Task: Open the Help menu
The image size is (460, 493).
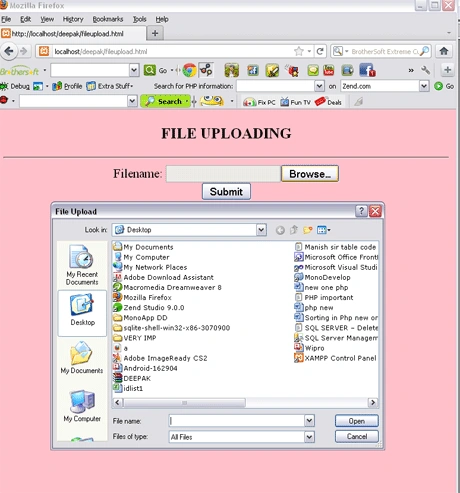Action: 162,19
